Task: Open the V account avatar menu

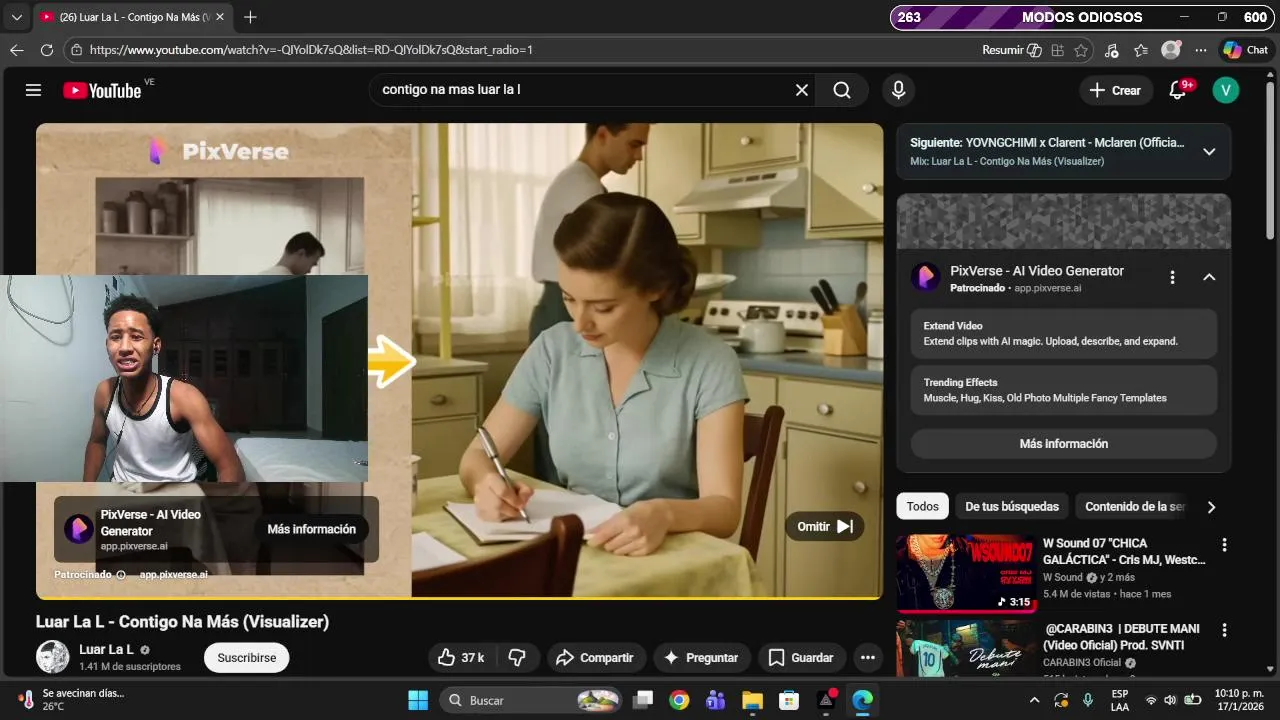Action: tap(1226, 90)
